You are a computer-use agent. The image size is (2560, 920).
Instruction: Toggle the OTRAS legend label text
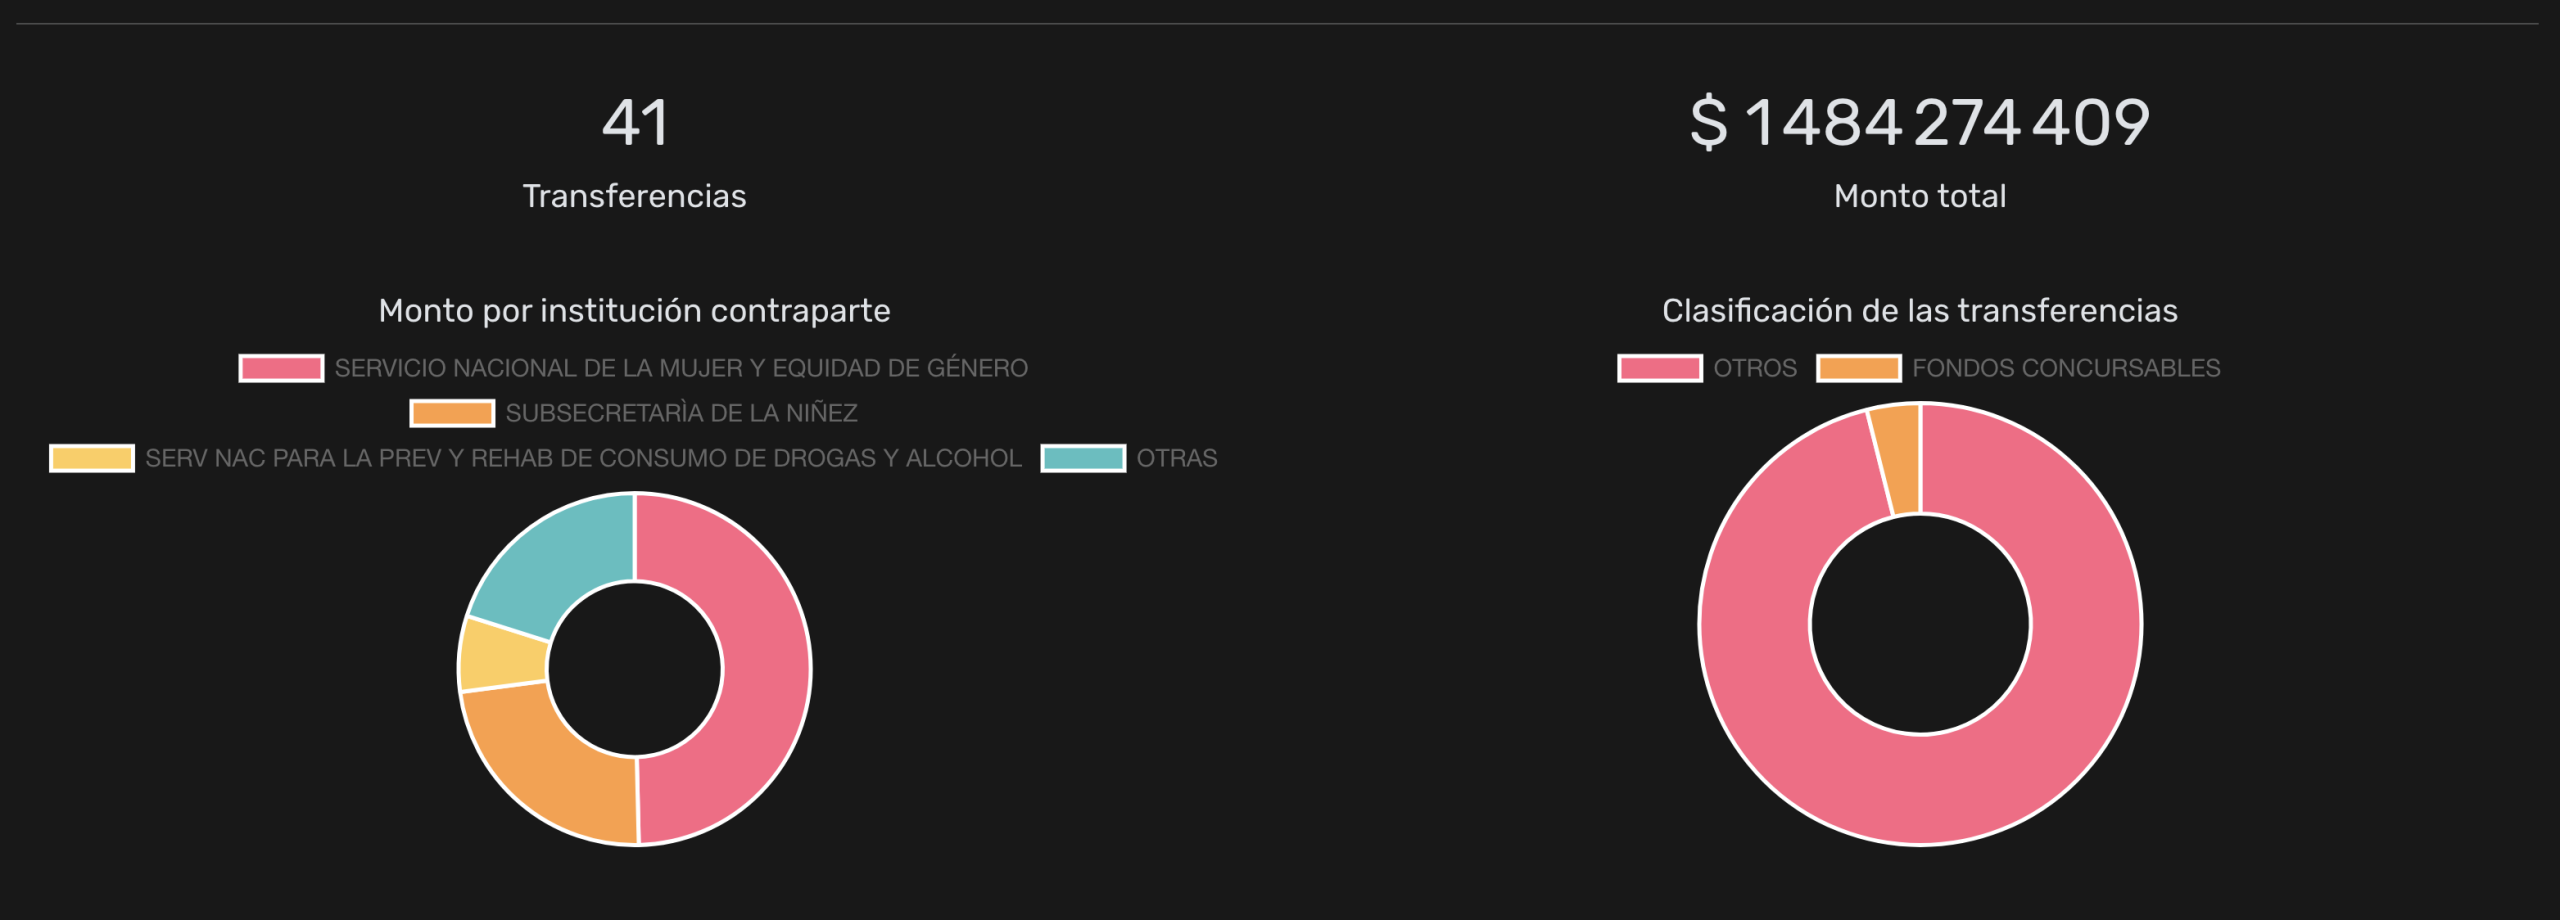1177,458
